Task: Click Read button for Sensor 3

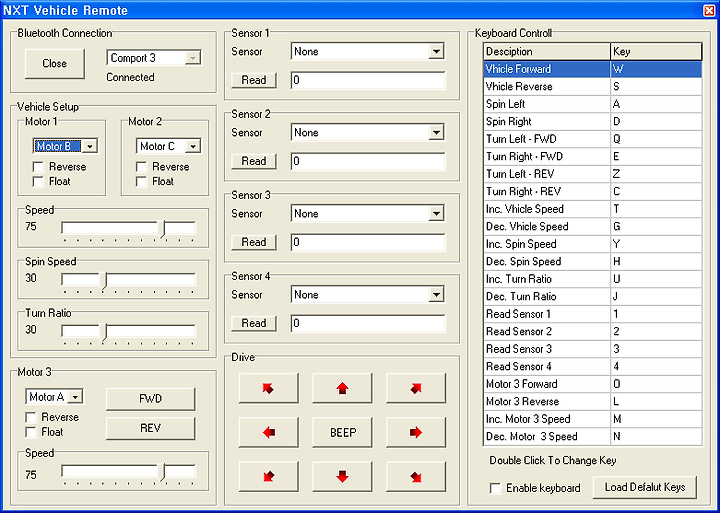Action: point(254,242)
